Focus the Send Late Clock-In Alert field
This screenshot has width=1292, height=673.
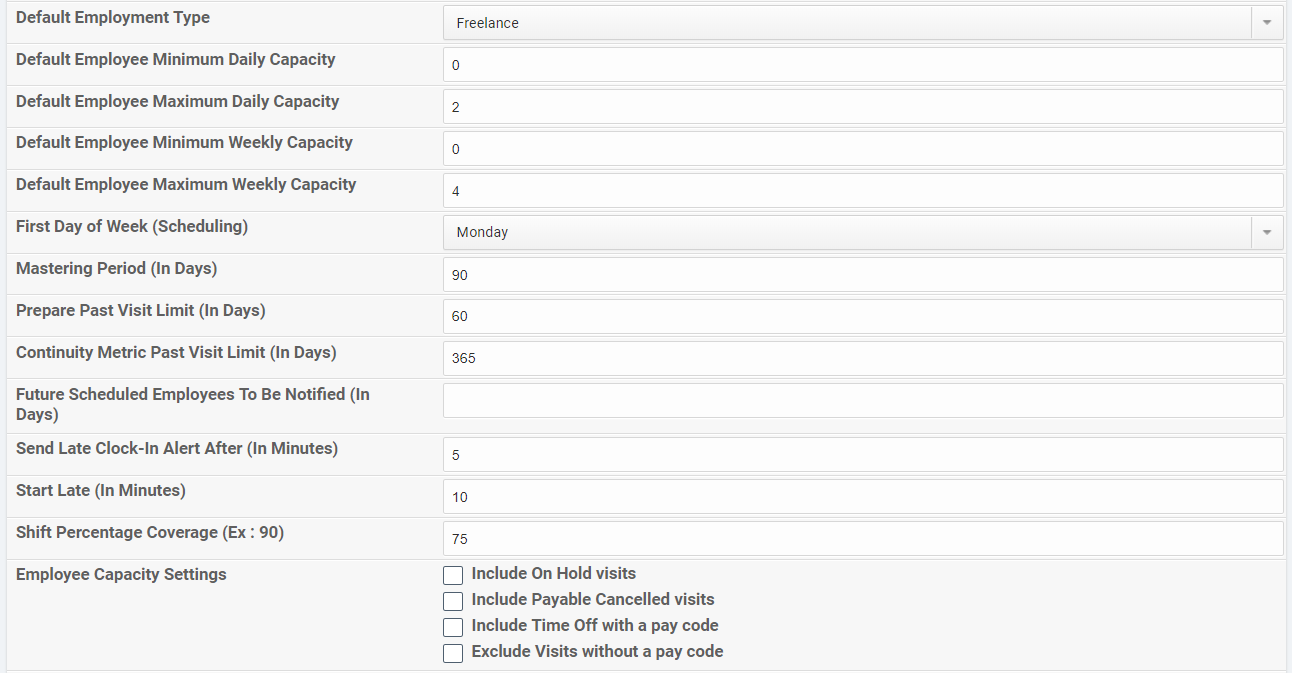click(x=862, y=455)
